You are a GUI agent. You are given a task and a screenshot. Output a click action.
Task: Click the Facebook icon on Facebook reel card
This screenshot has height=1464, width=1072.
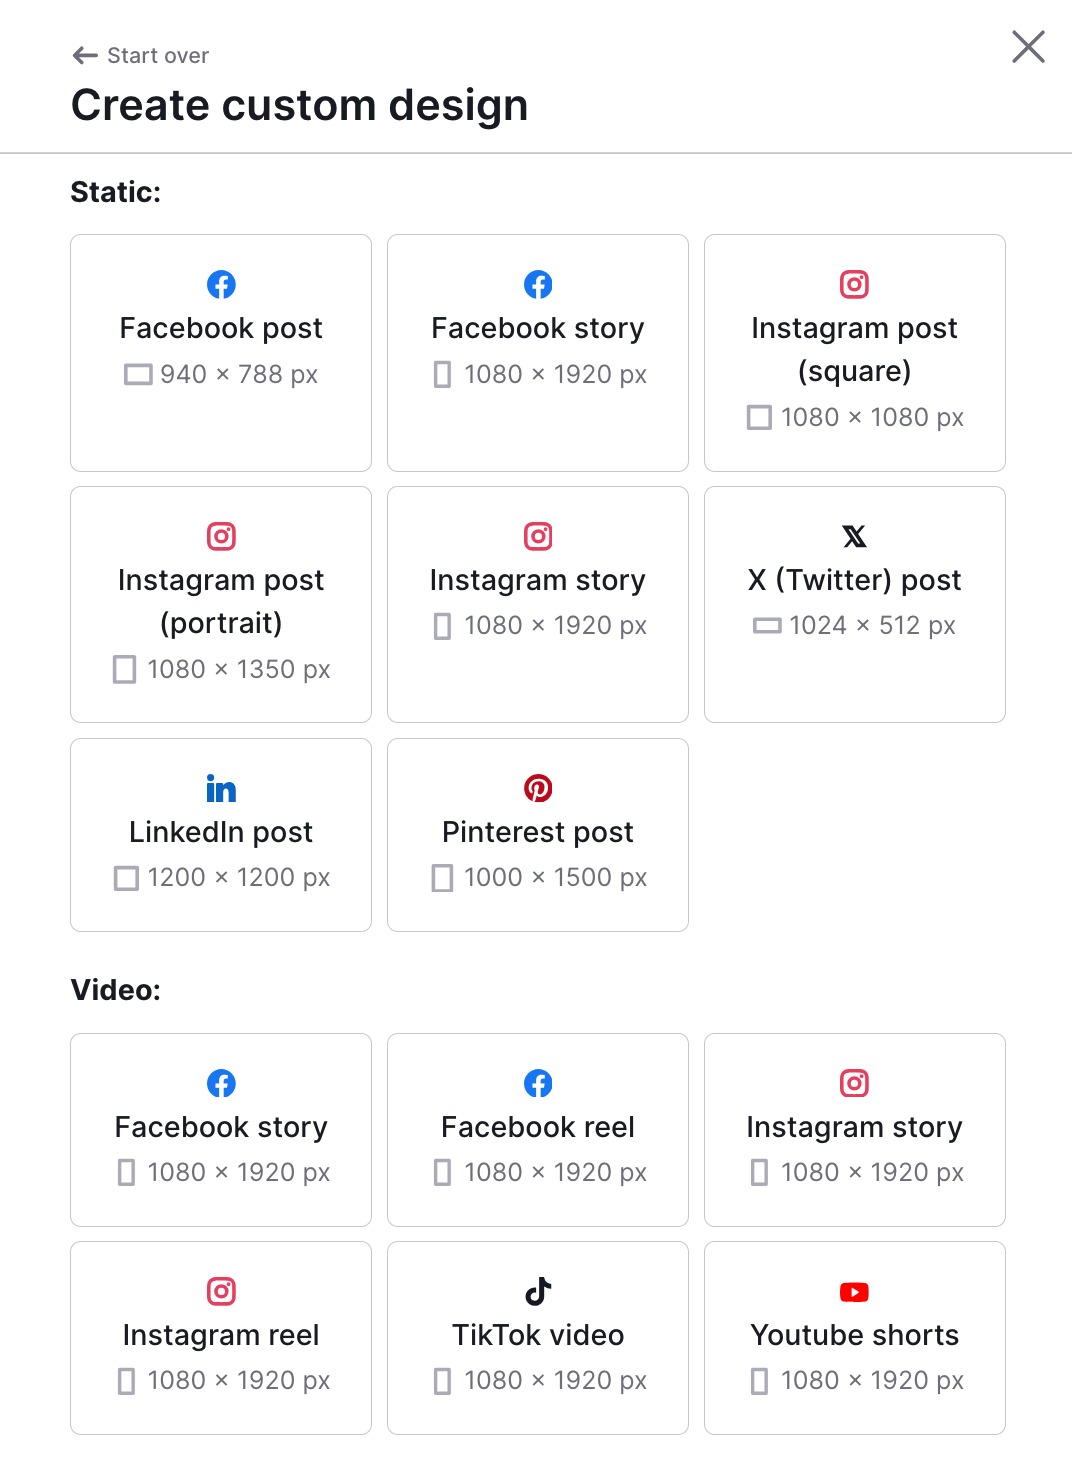[538, 1083]
